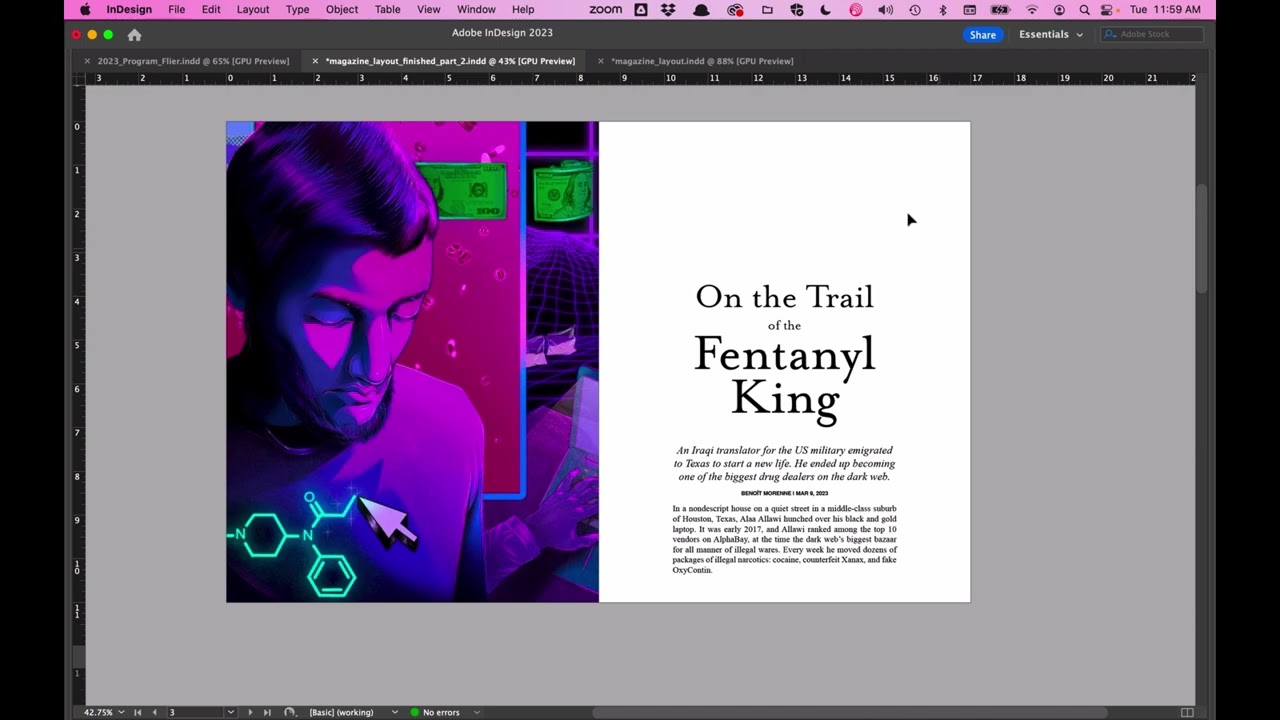The image size is (1280, 720).
Task: Switch to the magazine_layout_finished_part_2.indd tab
Action: [x=450, y=61]
